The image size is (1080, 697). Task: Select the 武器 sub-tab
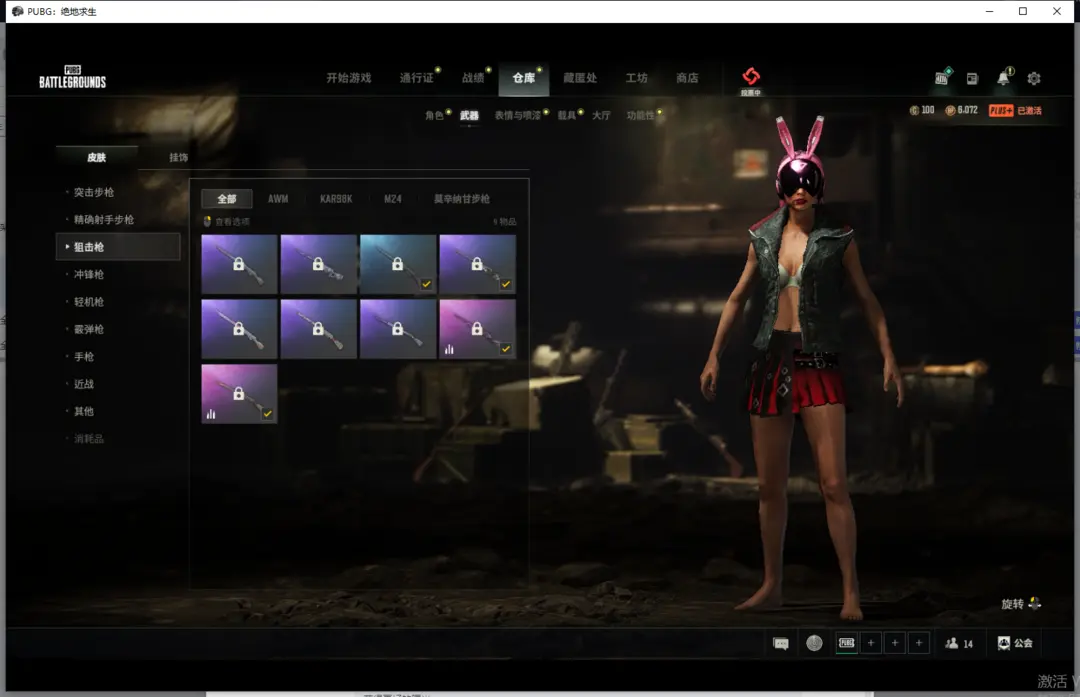tap(469, 115)
